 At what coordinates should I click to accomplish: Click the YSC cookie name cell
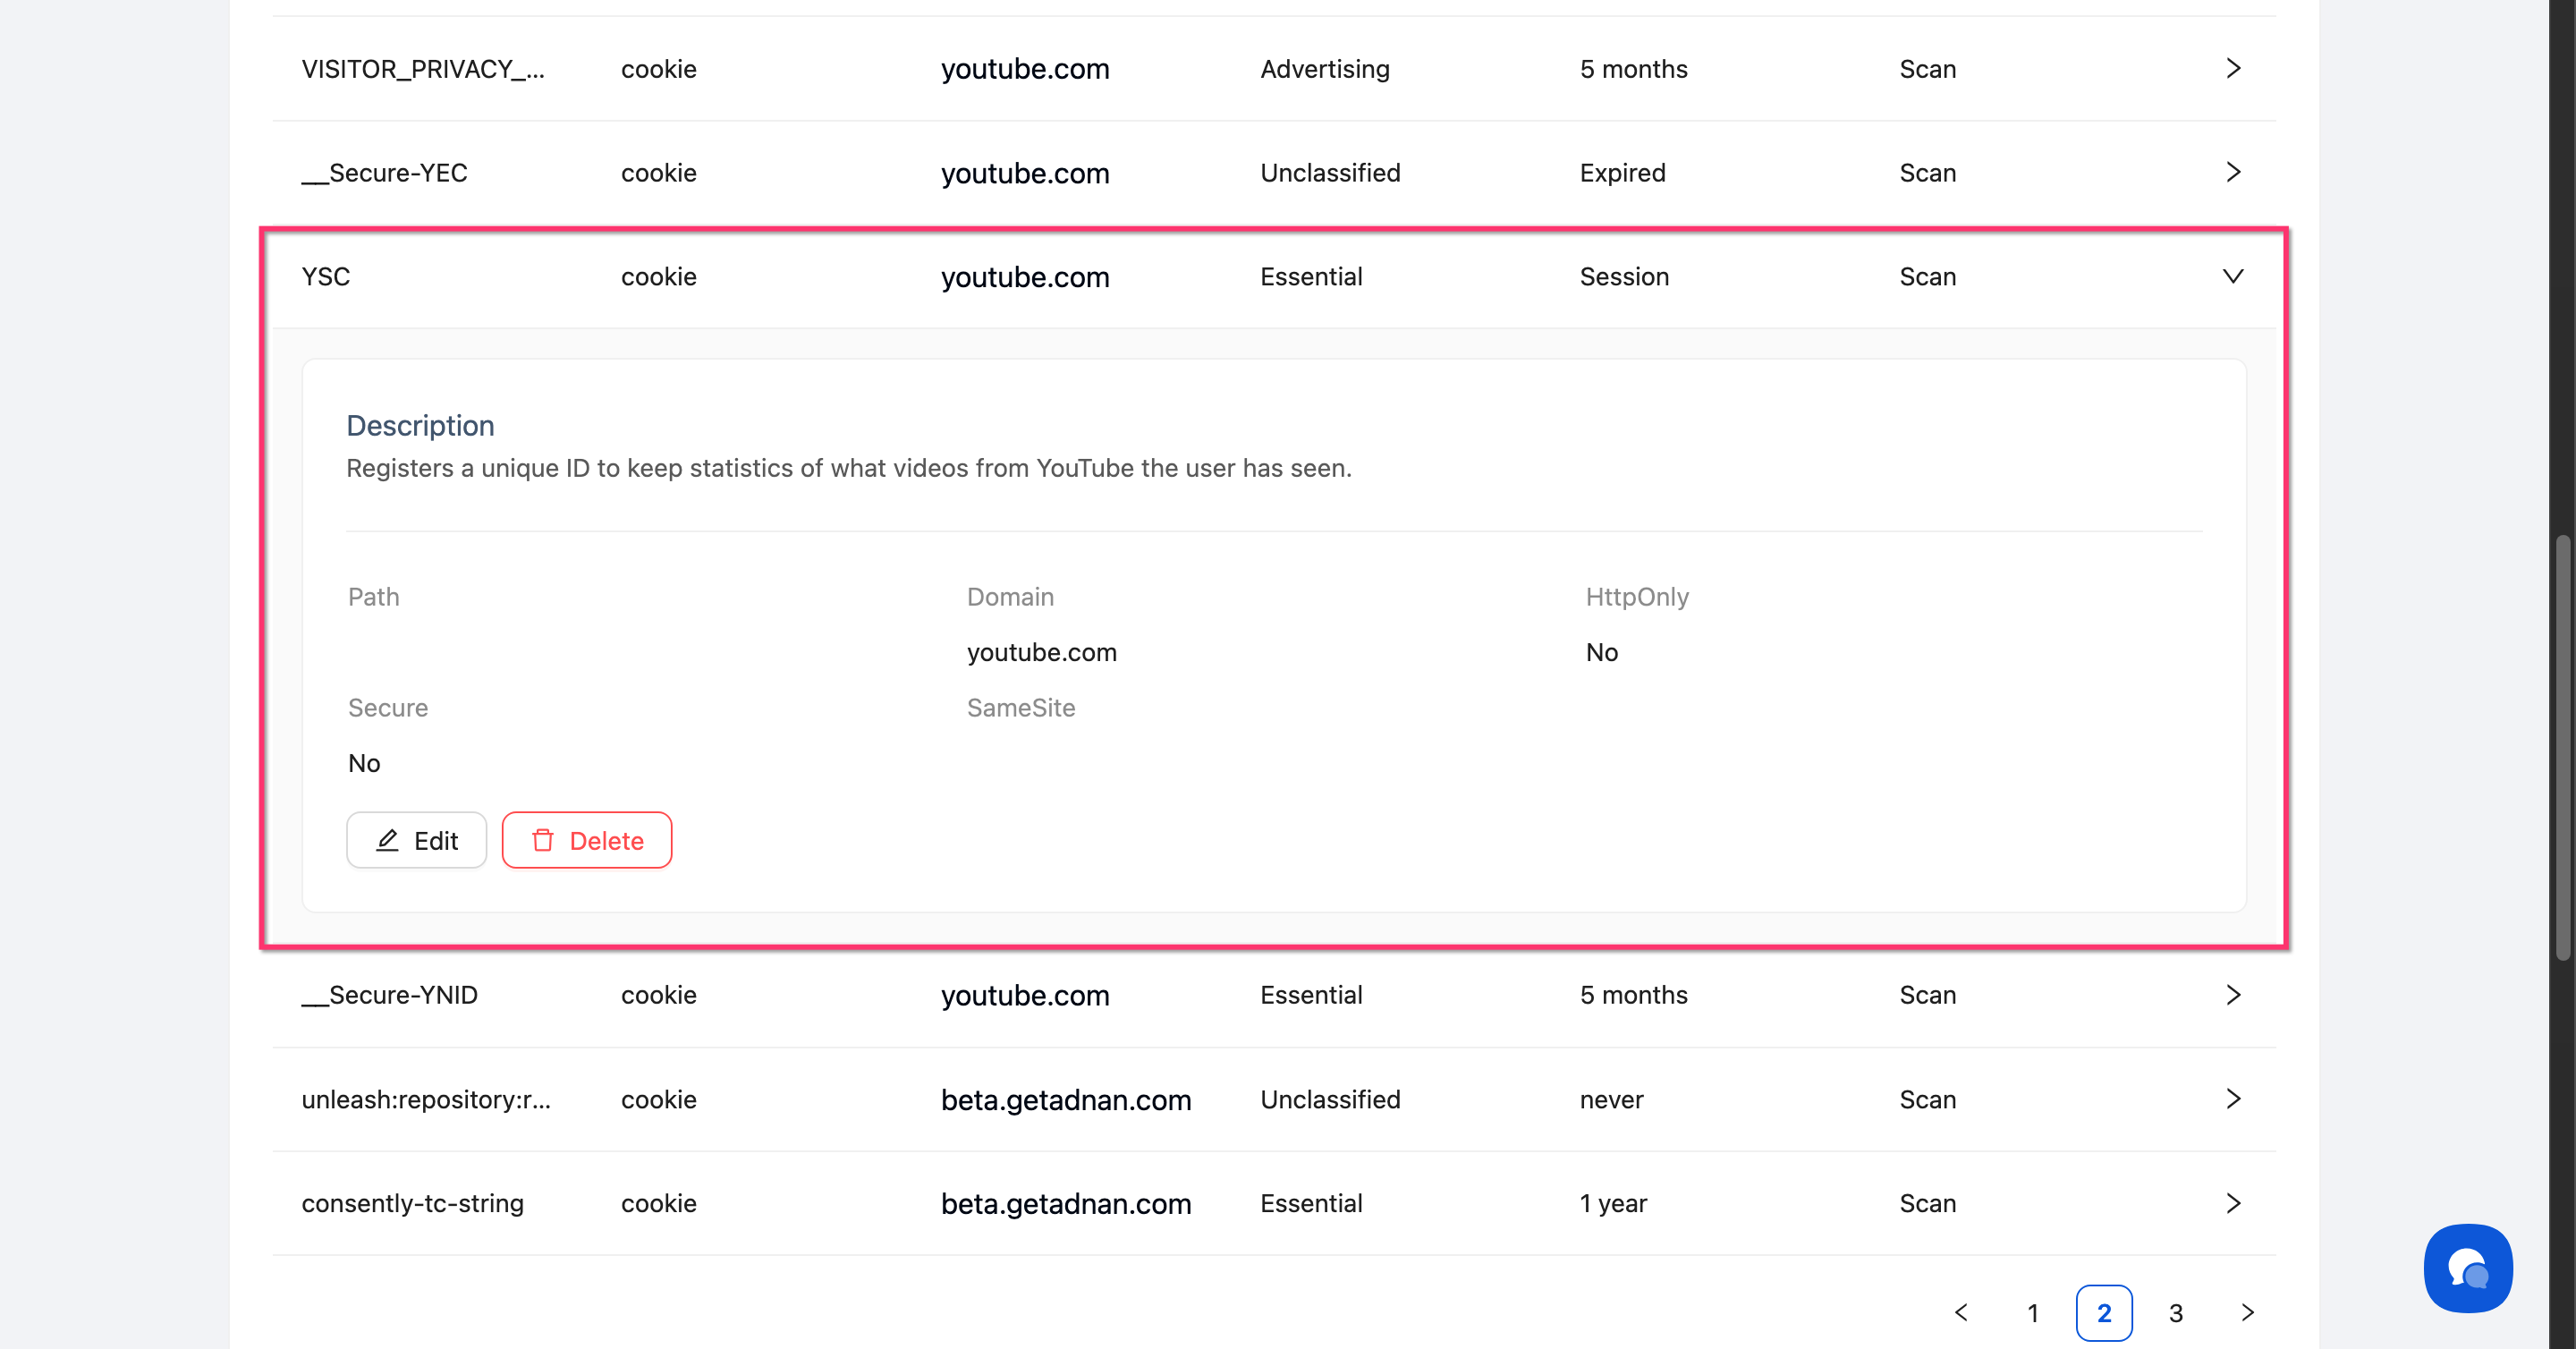pyautogui.click(x=326, y=276)
